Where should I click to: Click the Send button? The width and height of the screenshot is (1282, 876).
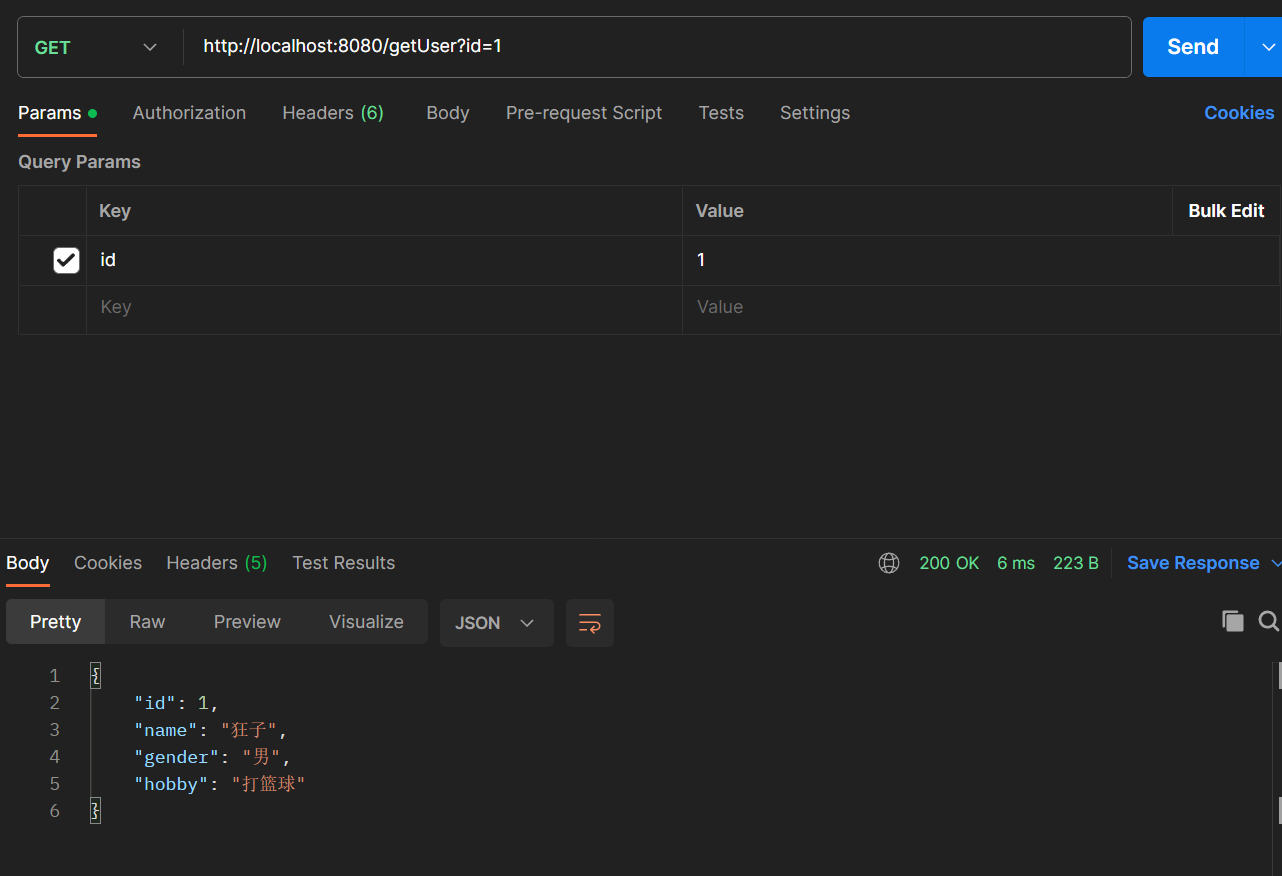coord(1192,46)
